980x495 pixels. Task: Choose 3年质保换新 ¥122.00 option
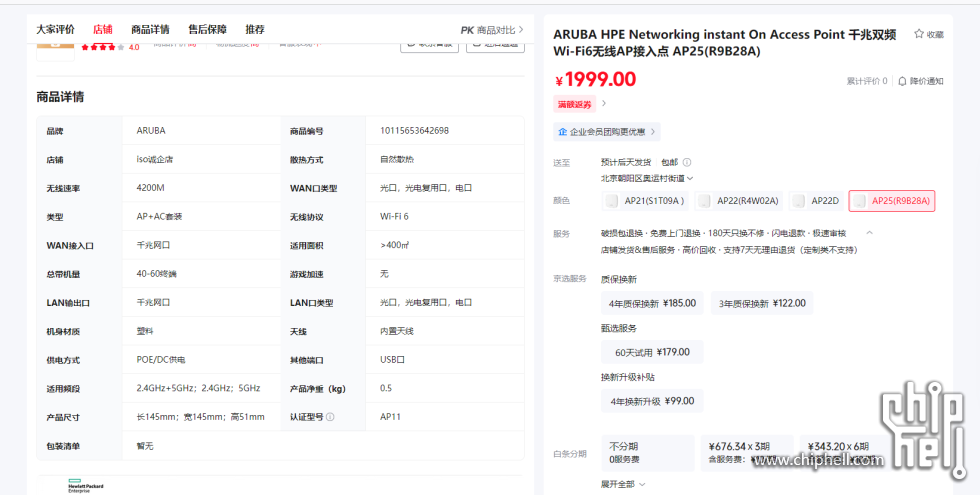[762, 303]
